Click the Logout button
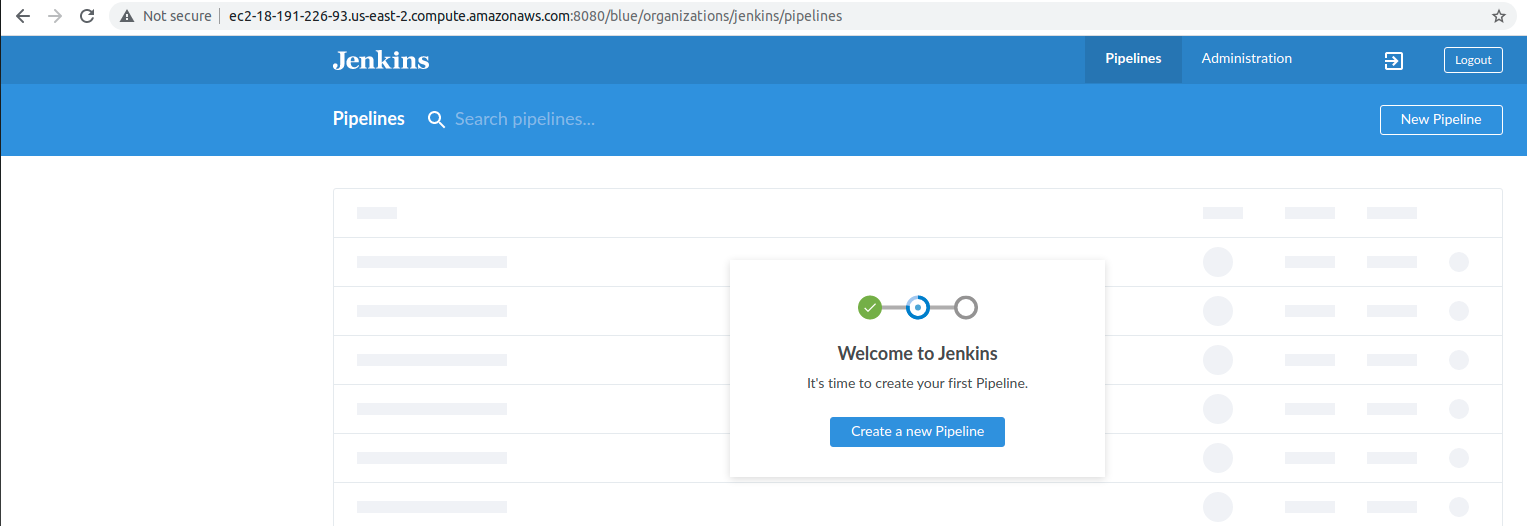Screen dimensions: 1527x526 [x=1473, y=60]
